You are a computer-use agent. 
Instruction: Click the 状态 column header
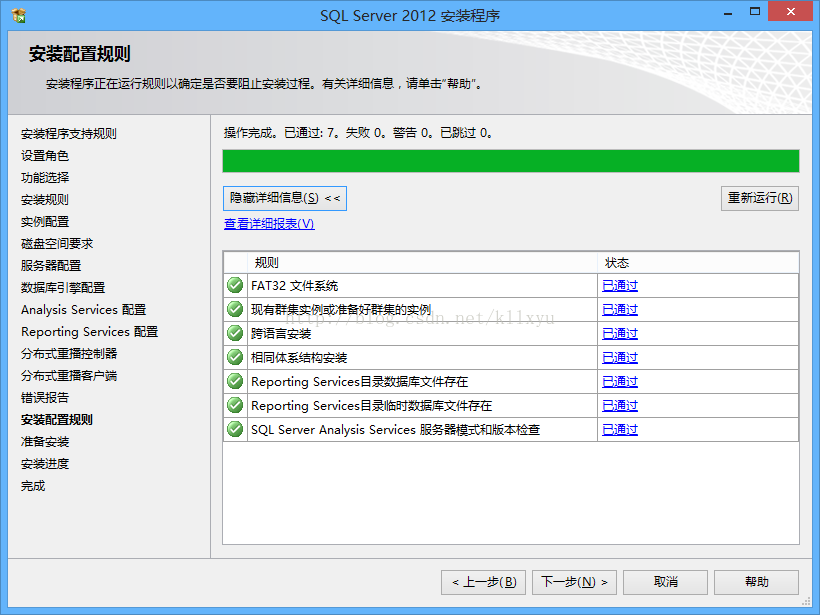coord(698,263)
